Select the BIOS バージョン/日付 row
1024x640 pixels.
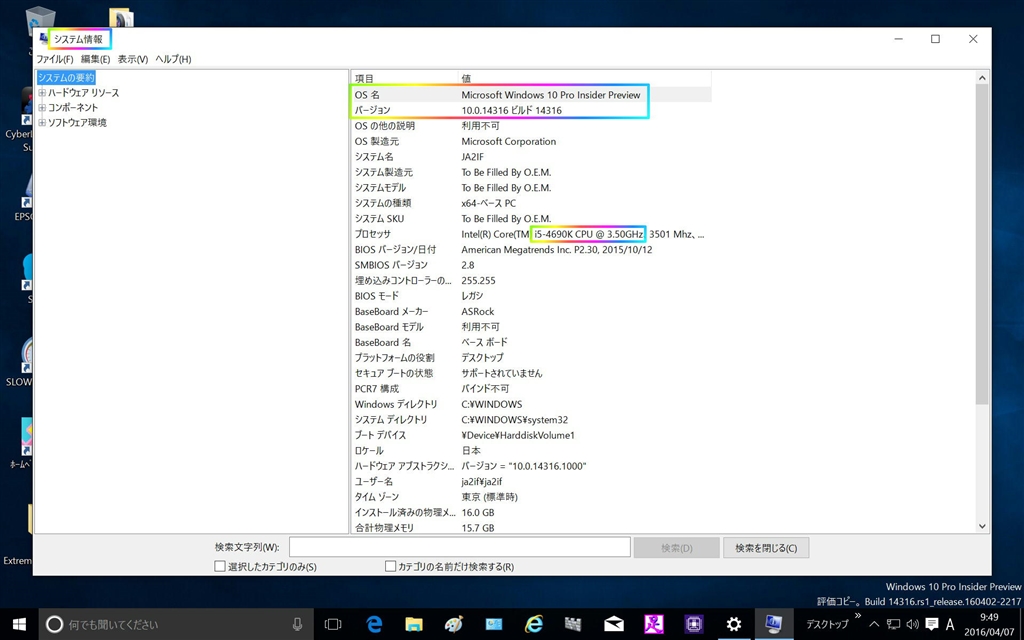click(x=531, y=249)
